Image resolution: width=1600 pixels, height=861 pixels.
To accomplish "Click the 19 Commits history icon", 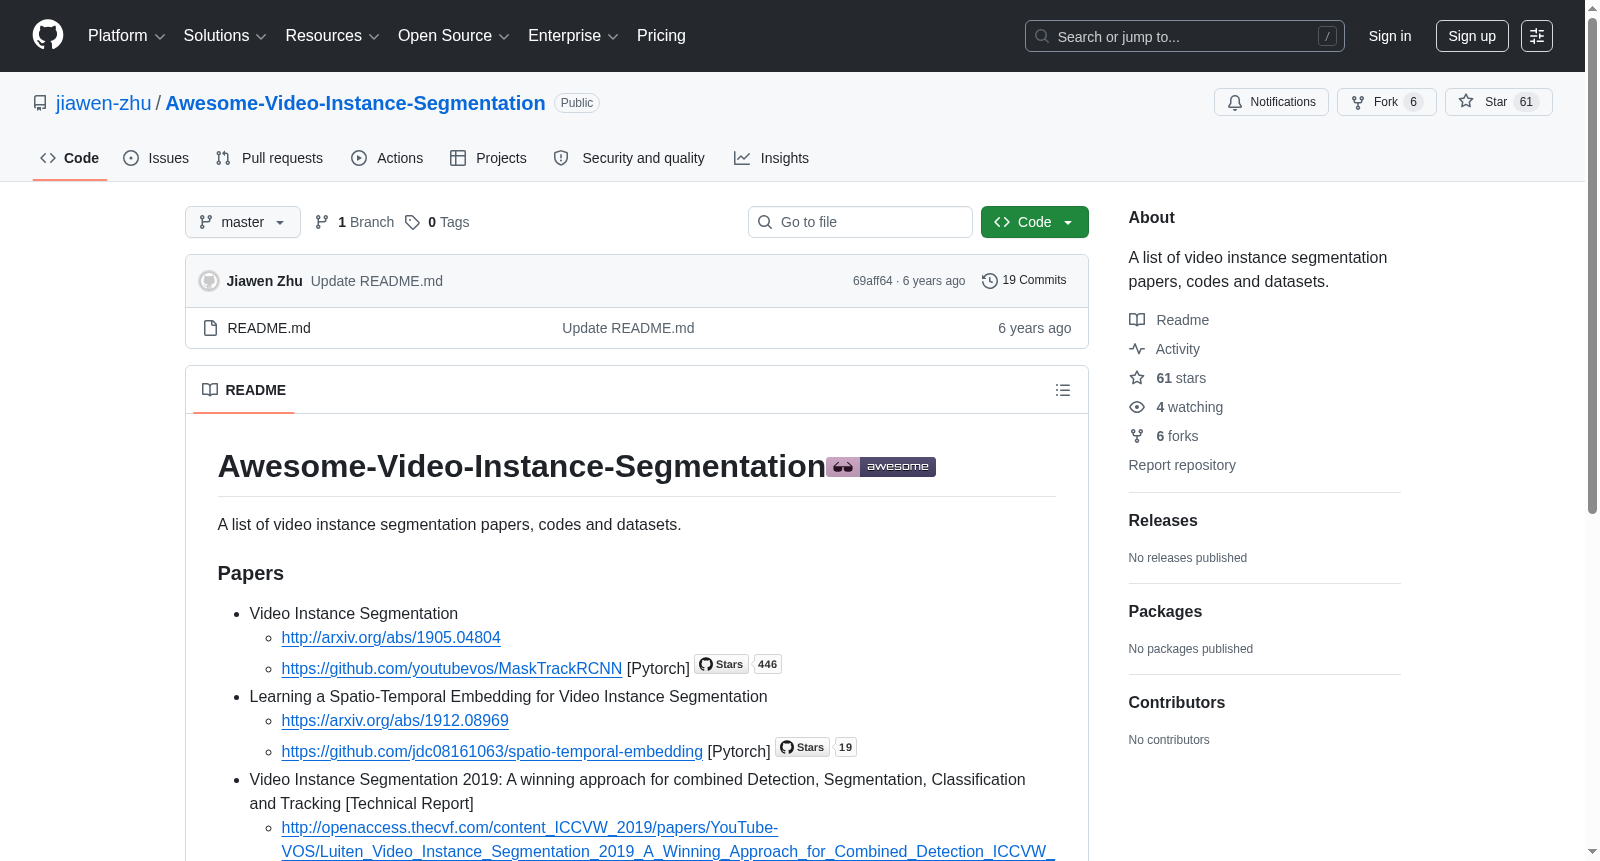I will (x=990, y=281).
